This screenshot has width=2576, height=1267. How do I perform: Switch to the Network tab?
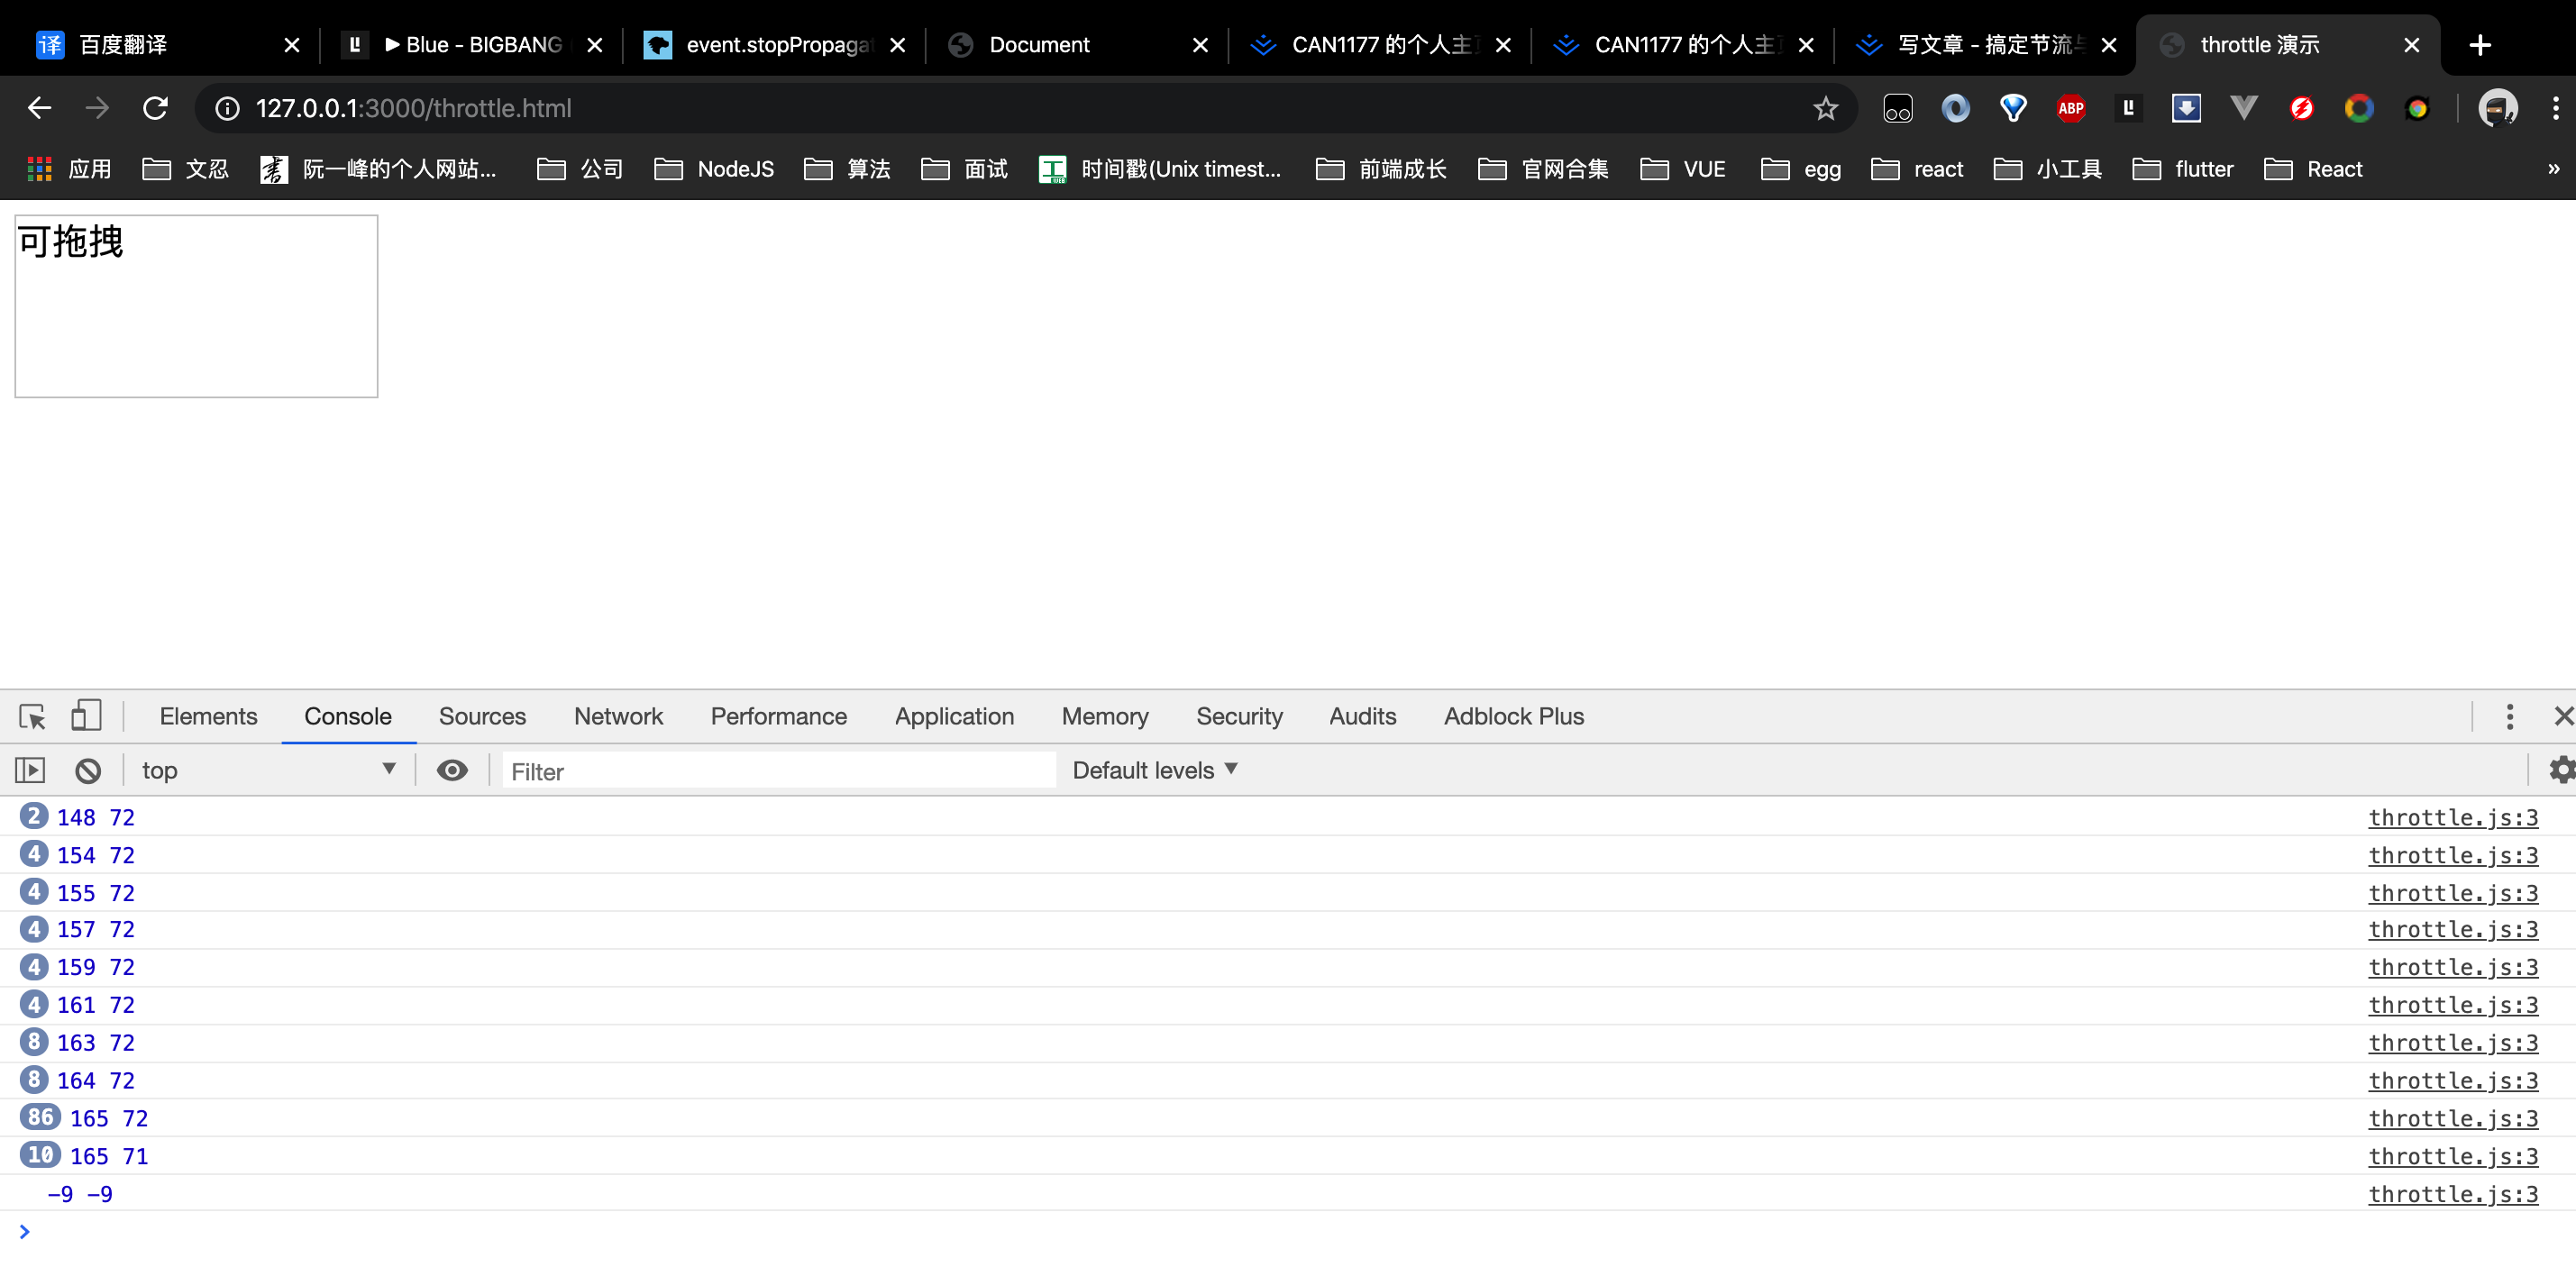point(618,716)
